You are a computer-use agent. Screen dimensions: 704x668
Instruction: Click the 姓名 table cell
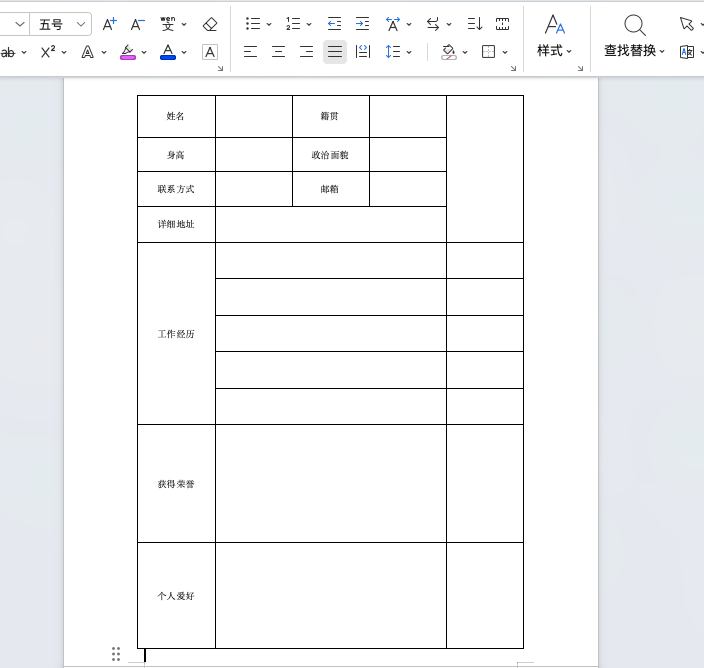(x=176, y=116)
